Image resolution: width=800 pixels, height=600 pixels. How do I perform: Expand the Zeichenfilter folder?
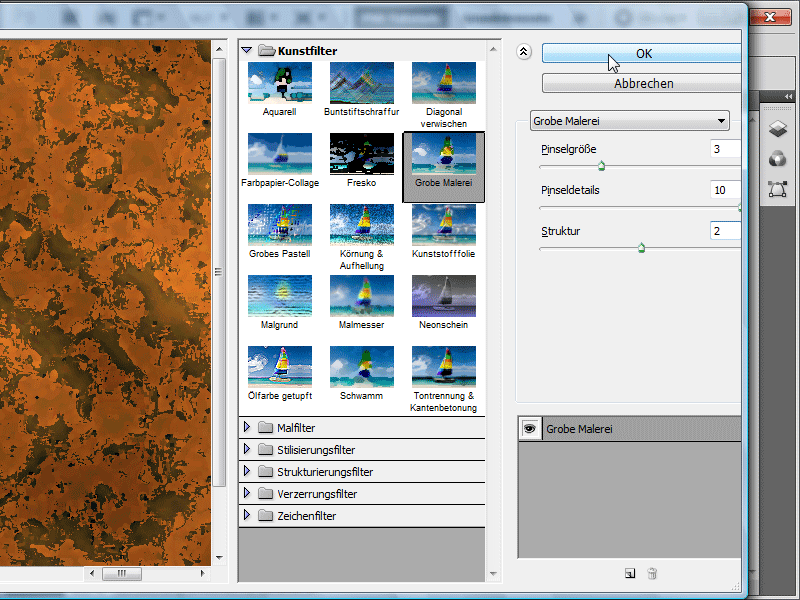tap(247, 515)
